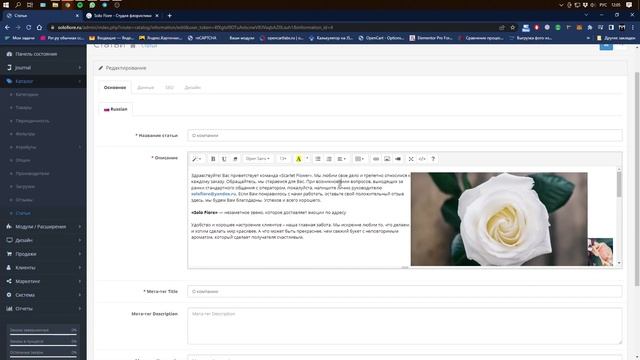Screen dimensions: 640x360
Task: Switch to the Дизайн tab
Action: 193,87
